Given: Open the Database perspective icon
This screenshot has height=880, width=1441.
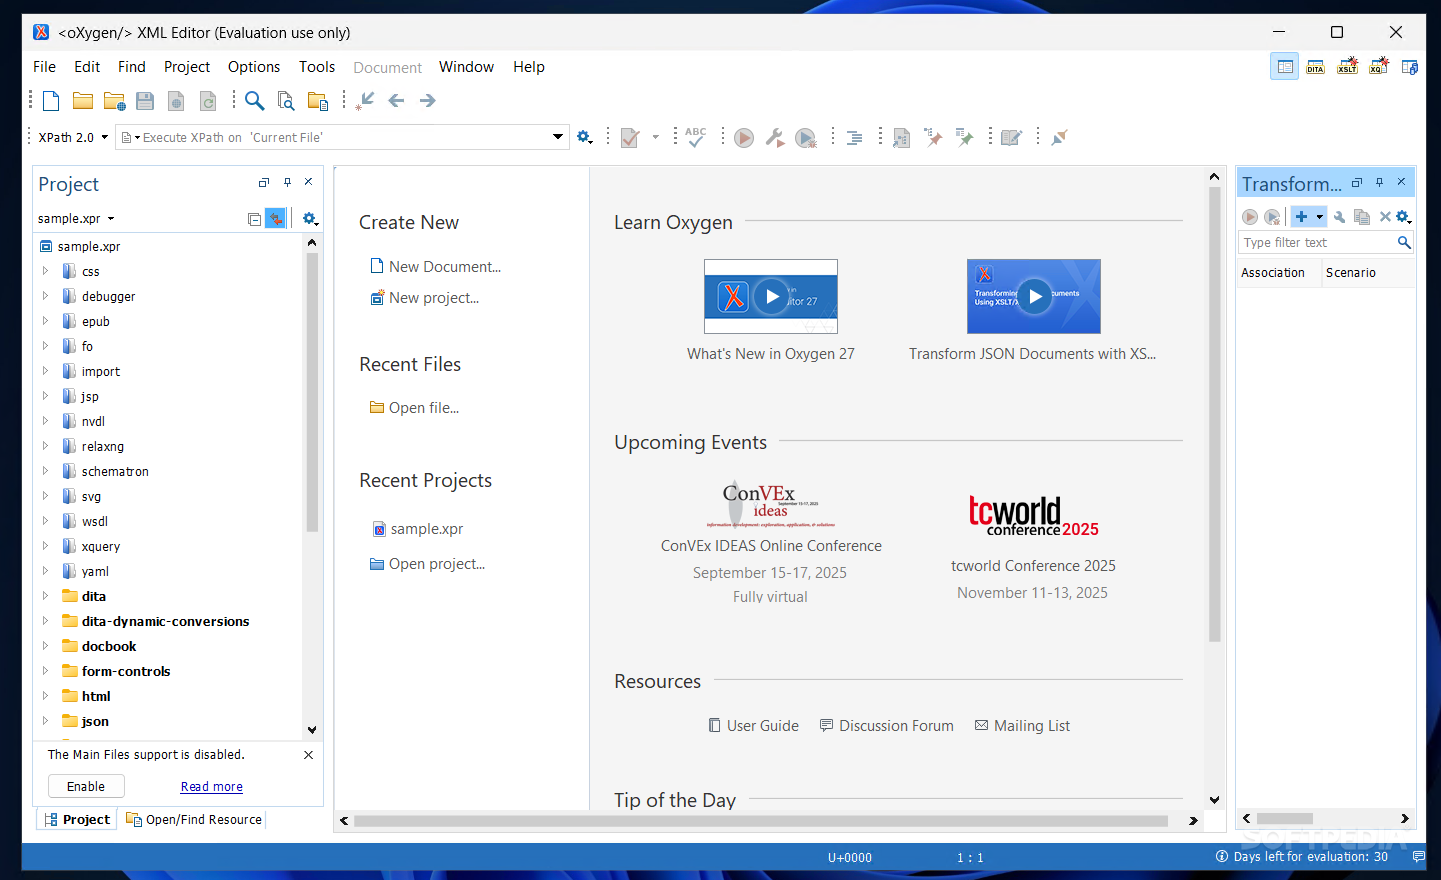Looking at the screenshot, I should [x=1409, y=67].
